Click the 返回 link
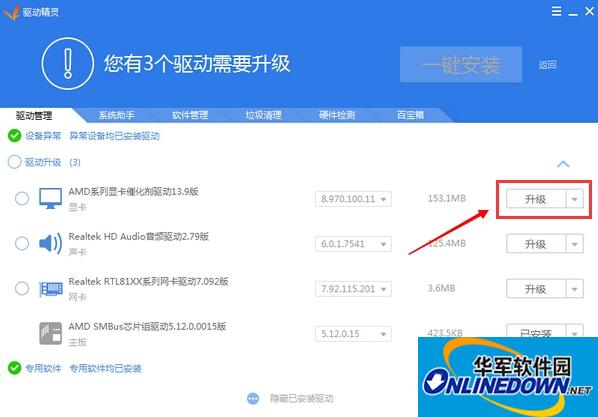The width and height of the screenshot is (598, 417). click(547, 65)
